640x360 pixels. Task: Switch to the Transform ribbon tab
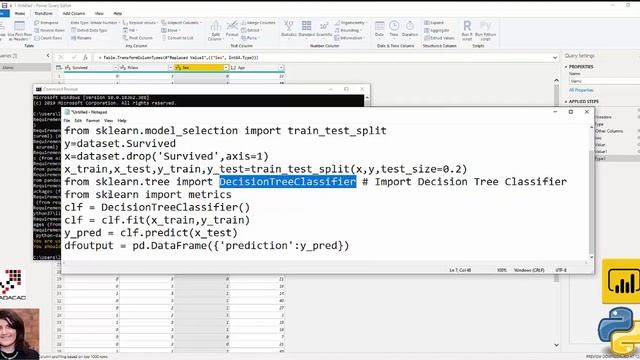point(43,13)
